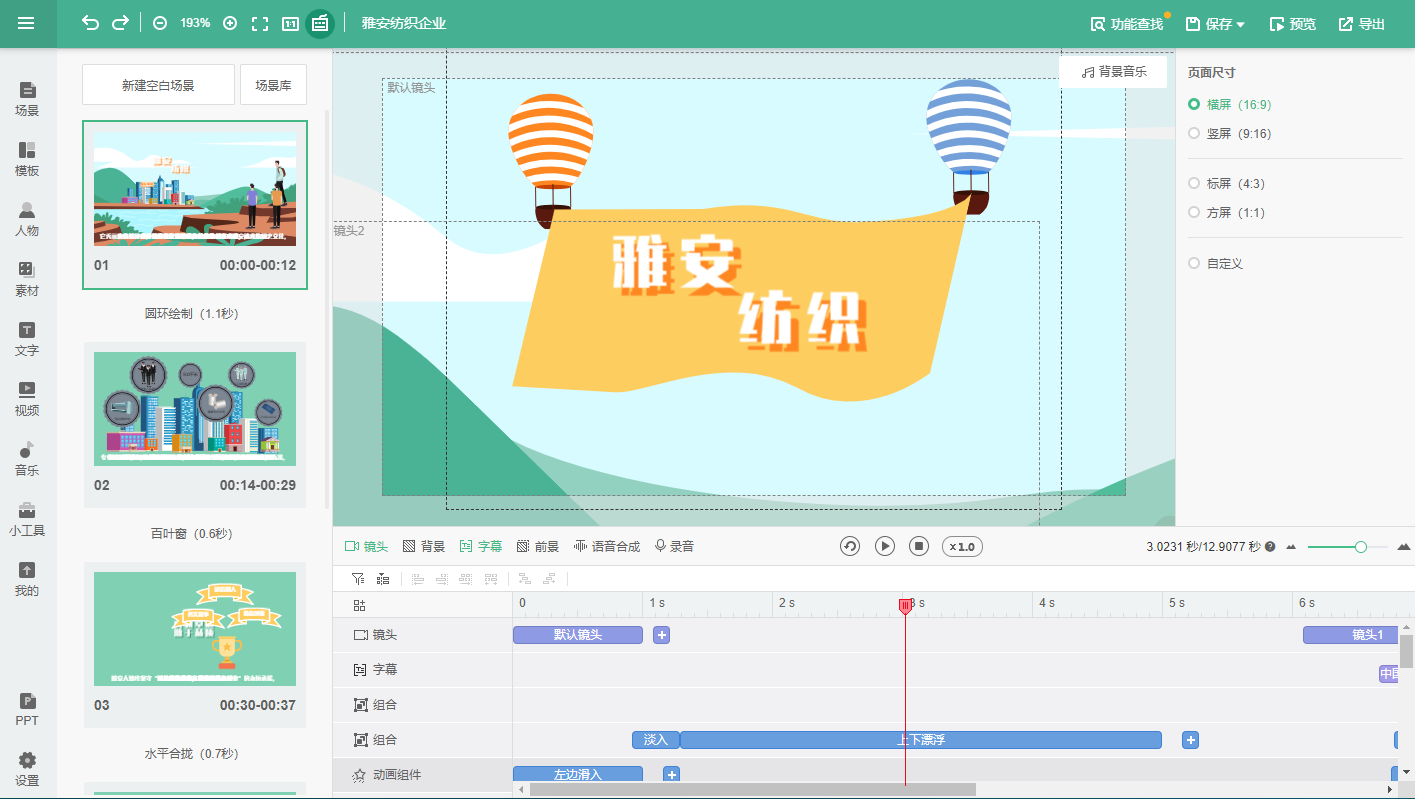Open 语音合成 speech synthesis
This screenshot has width=1415, height=799.
coord(607,547)
